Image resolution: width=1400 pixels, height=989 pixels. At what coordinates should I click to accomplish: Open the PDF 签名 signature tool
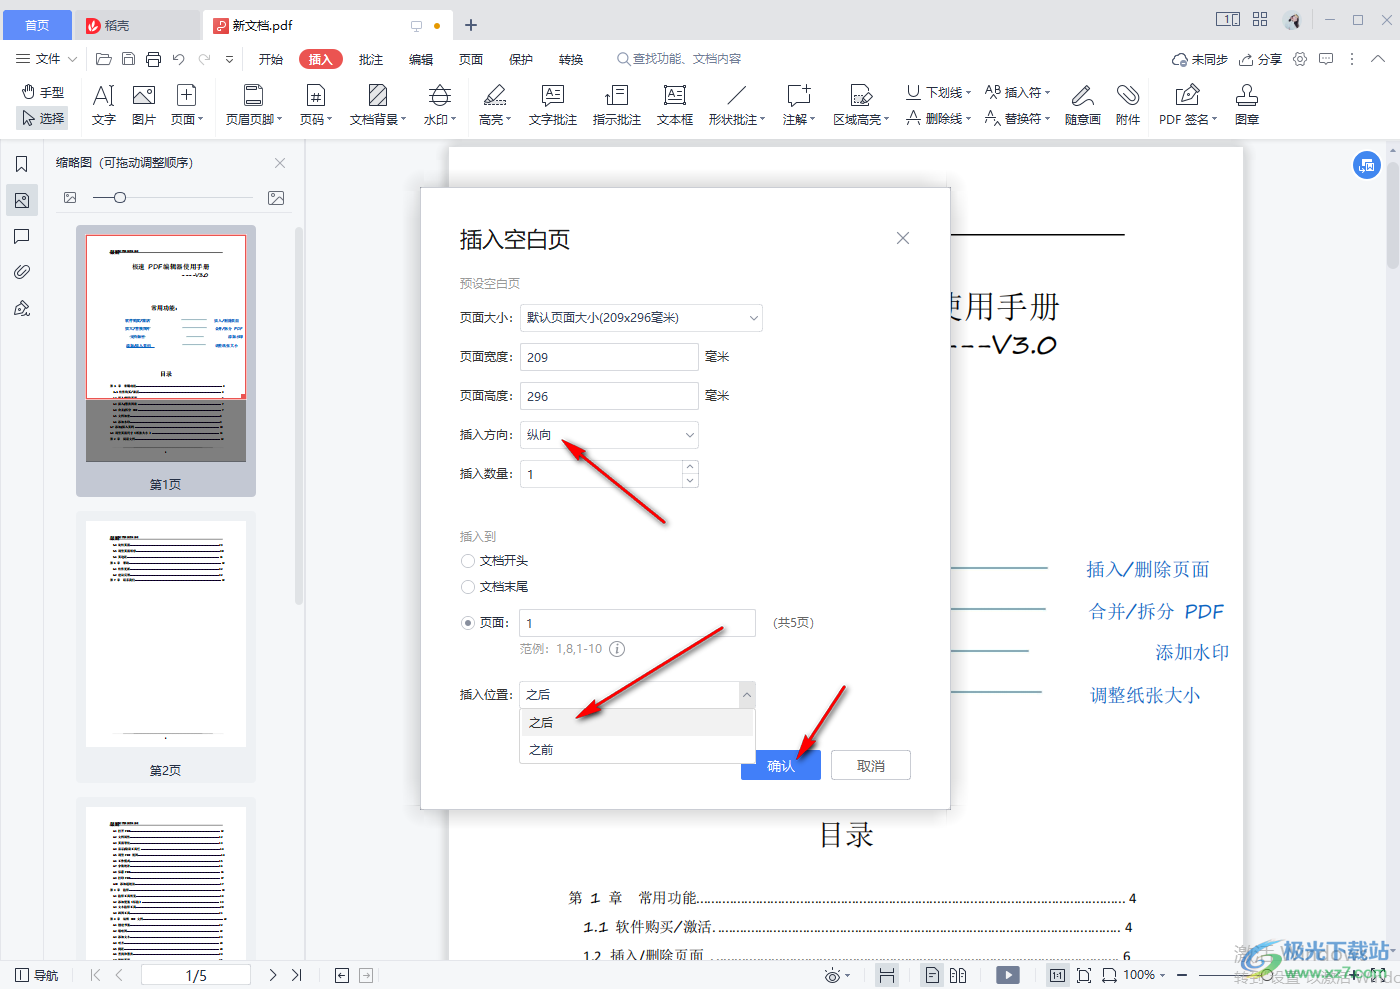point(1188,105)
